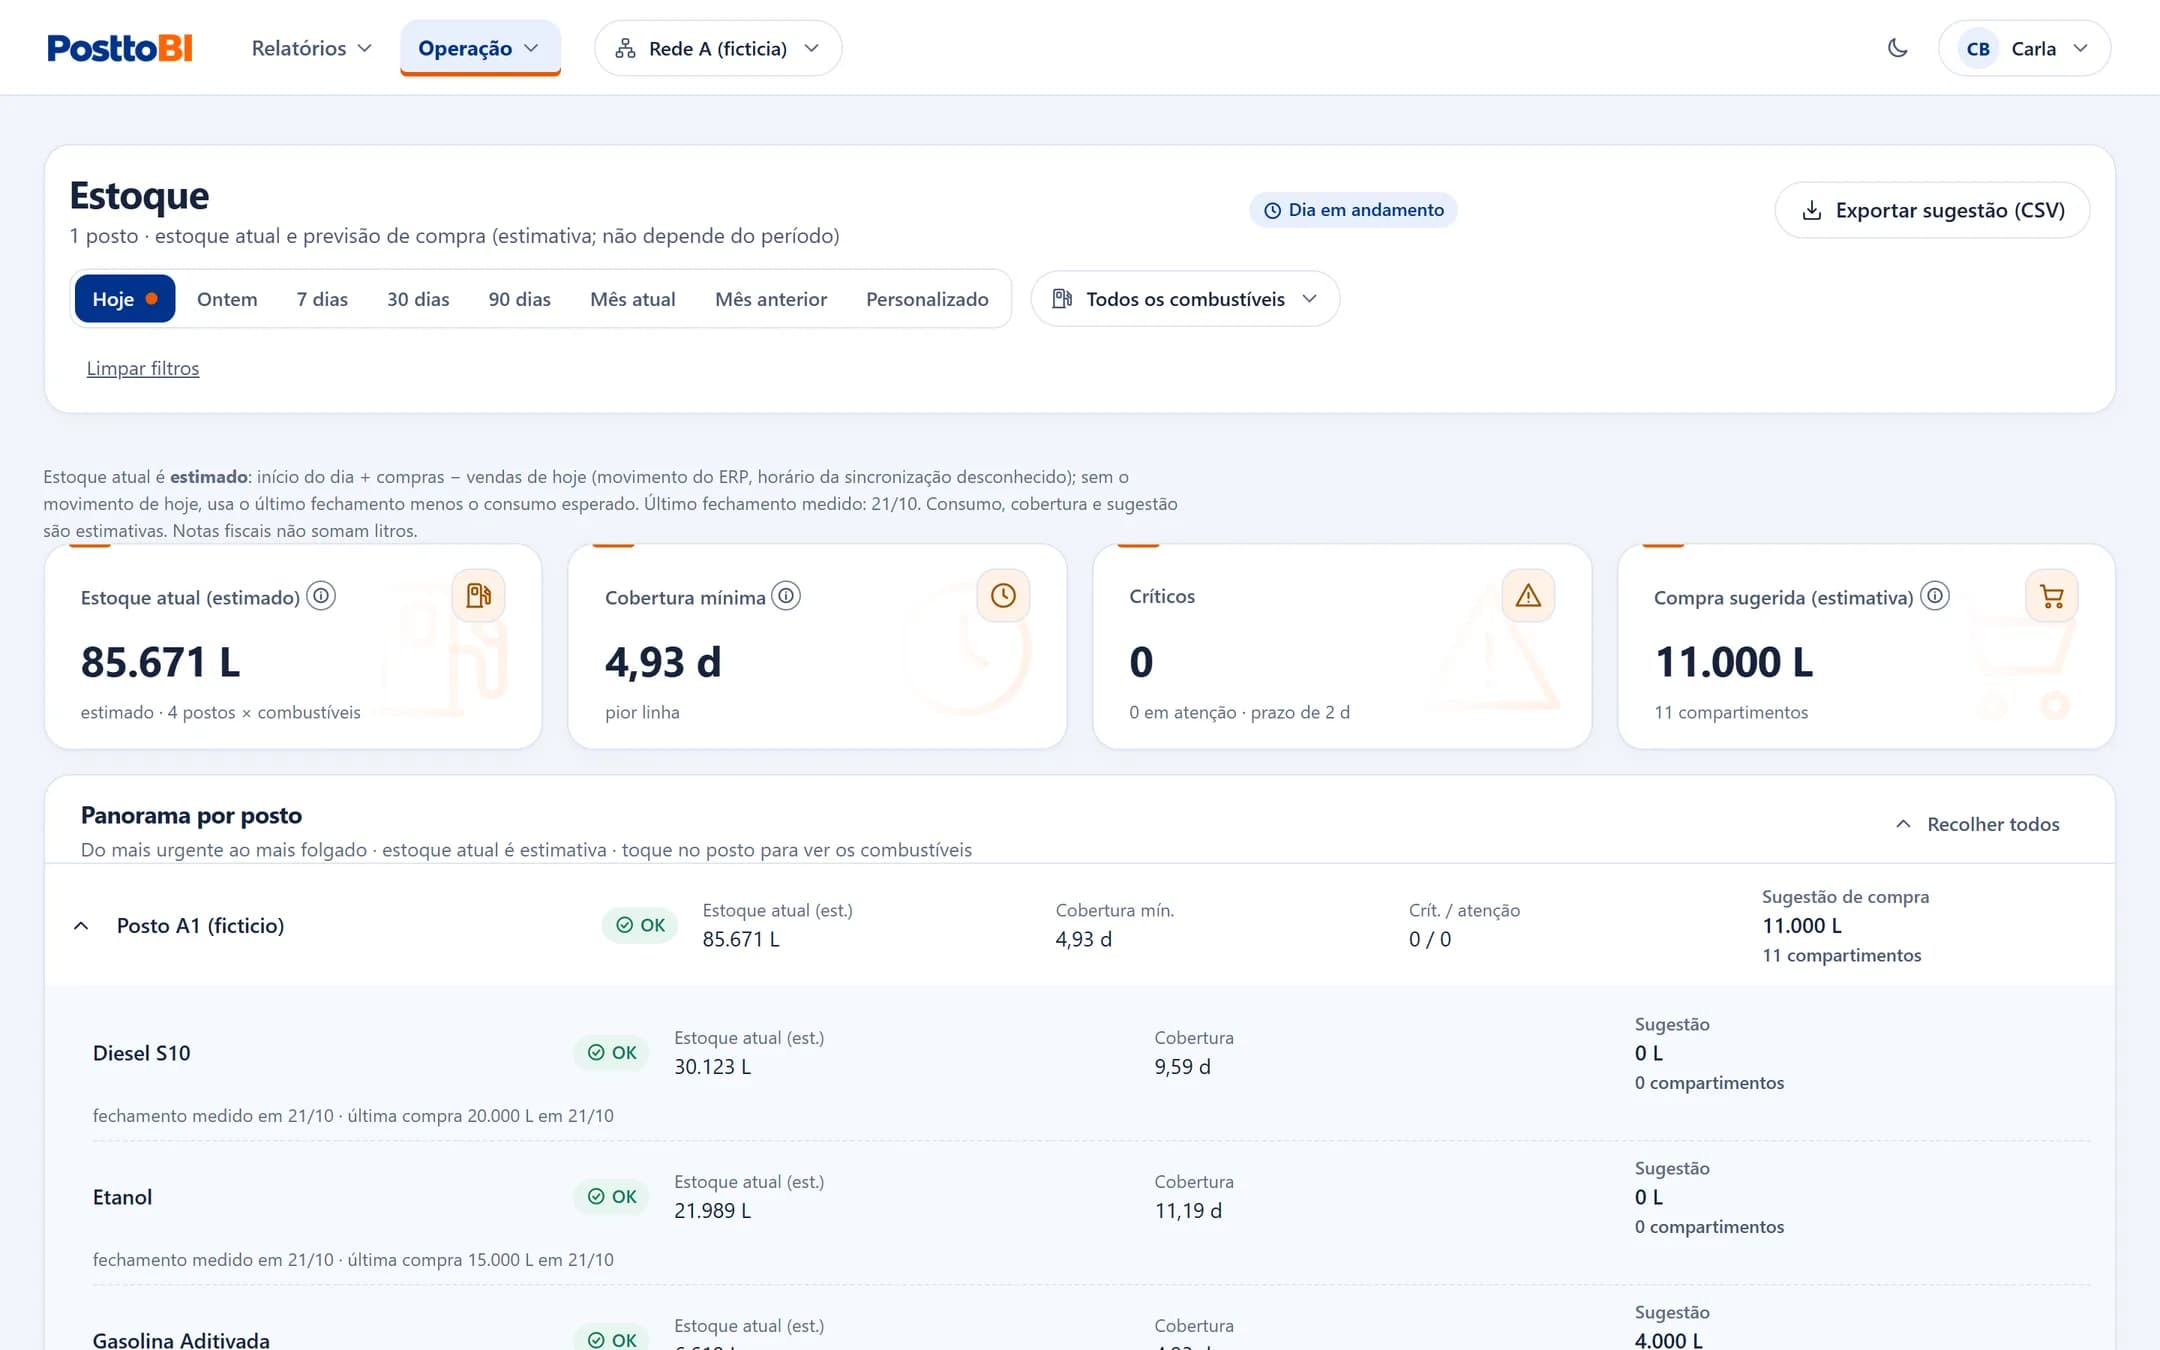
Task: Click the OK status badge for Diesel S10
Action: tap(612, 1052)
